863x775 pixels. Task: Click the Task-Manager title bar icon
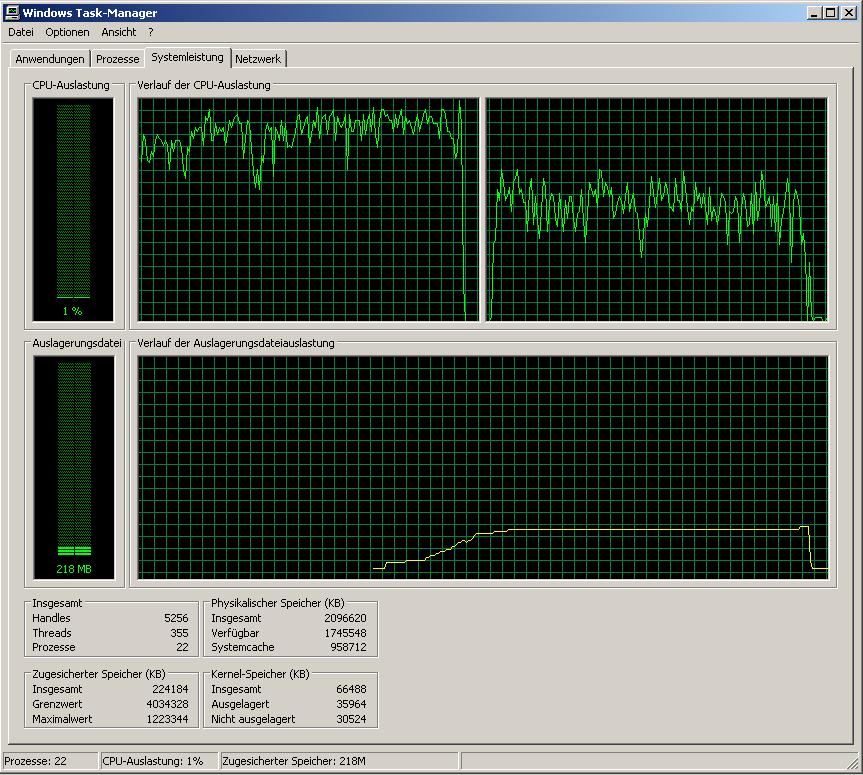(12, 12)
